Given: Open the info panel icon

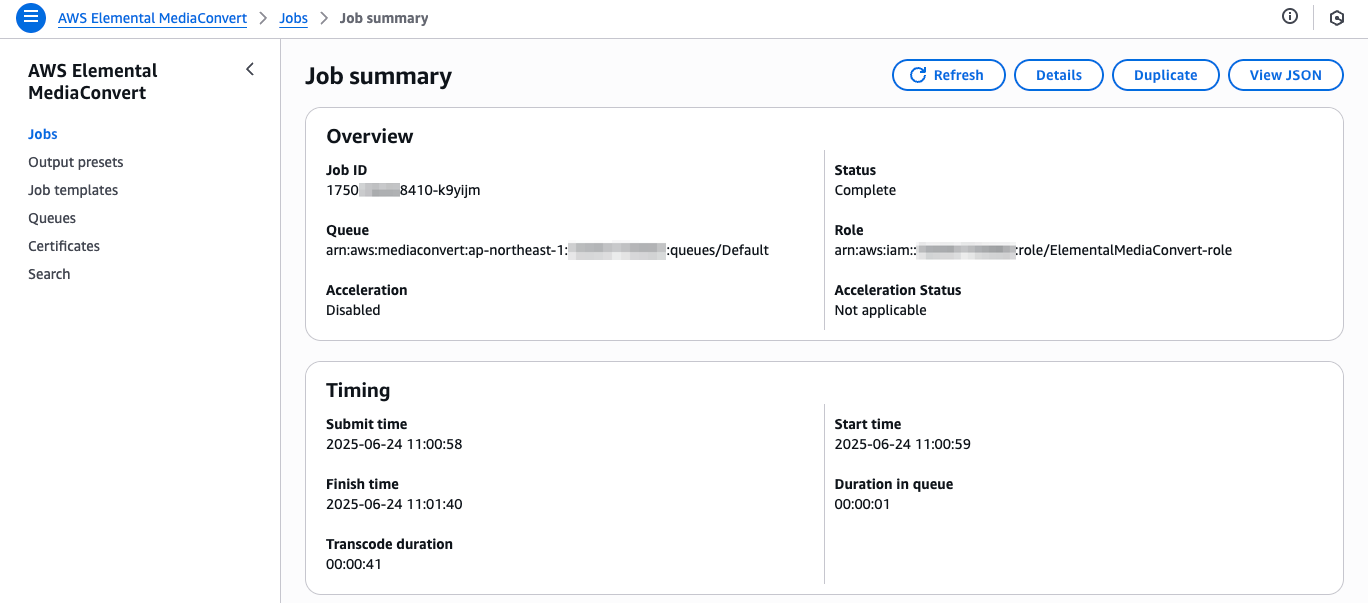Looking at the screenshot, I should click(x=1290, y=17).
